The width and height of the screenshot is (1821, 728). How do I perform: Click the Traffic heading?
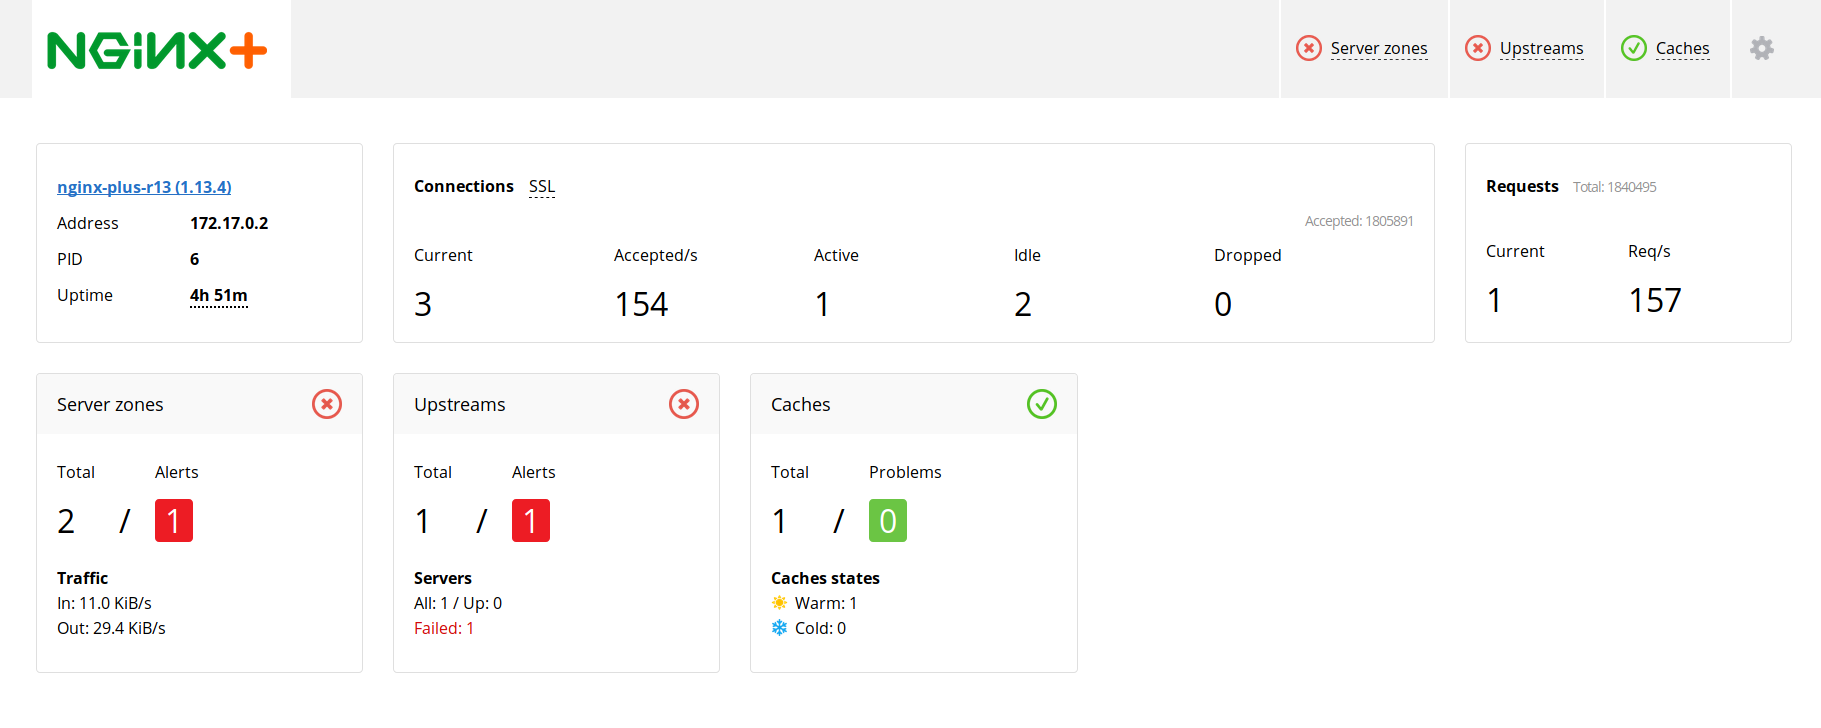coord(82,578)
